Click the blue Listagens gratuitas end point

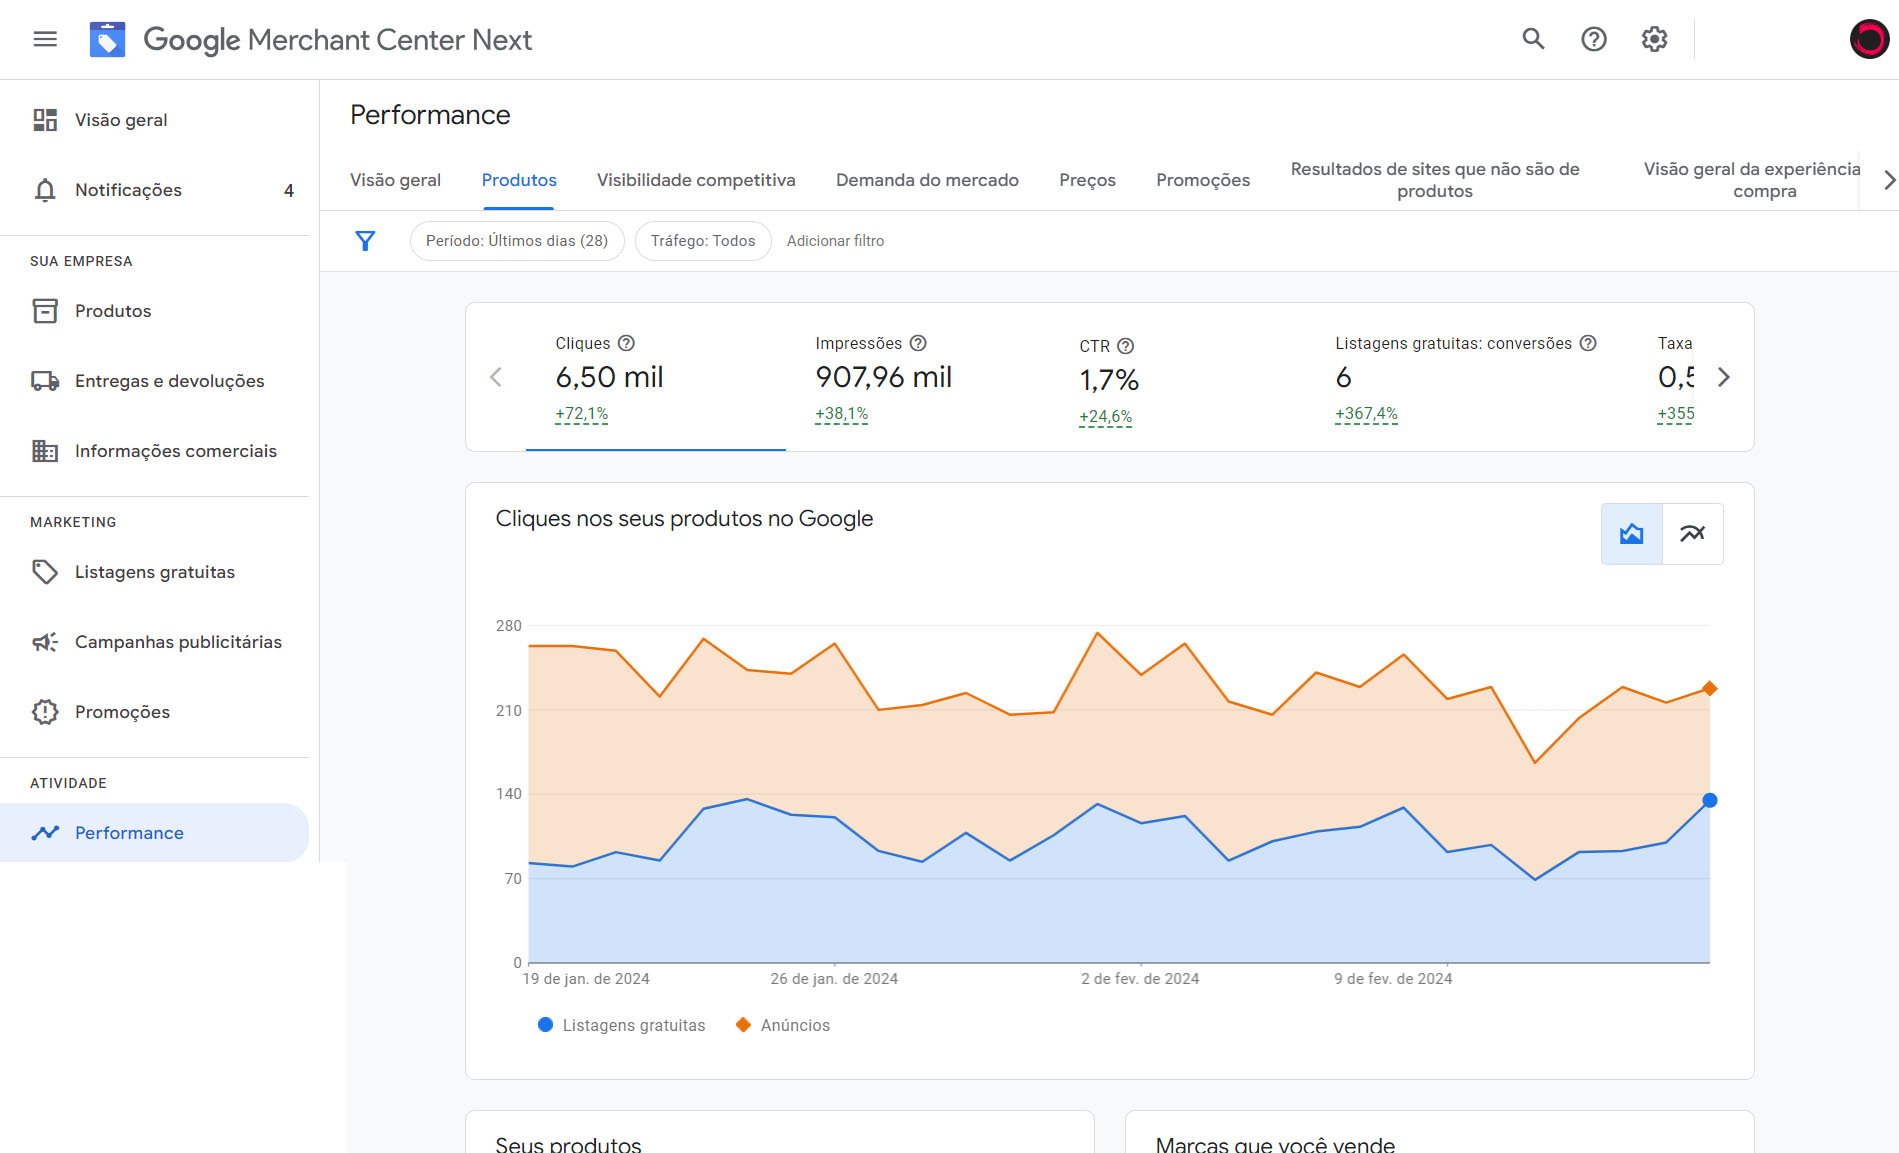[1709, 800]
